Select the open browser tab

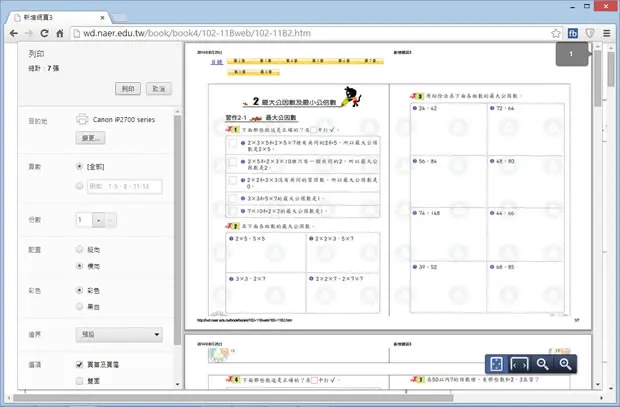(59, 17)
